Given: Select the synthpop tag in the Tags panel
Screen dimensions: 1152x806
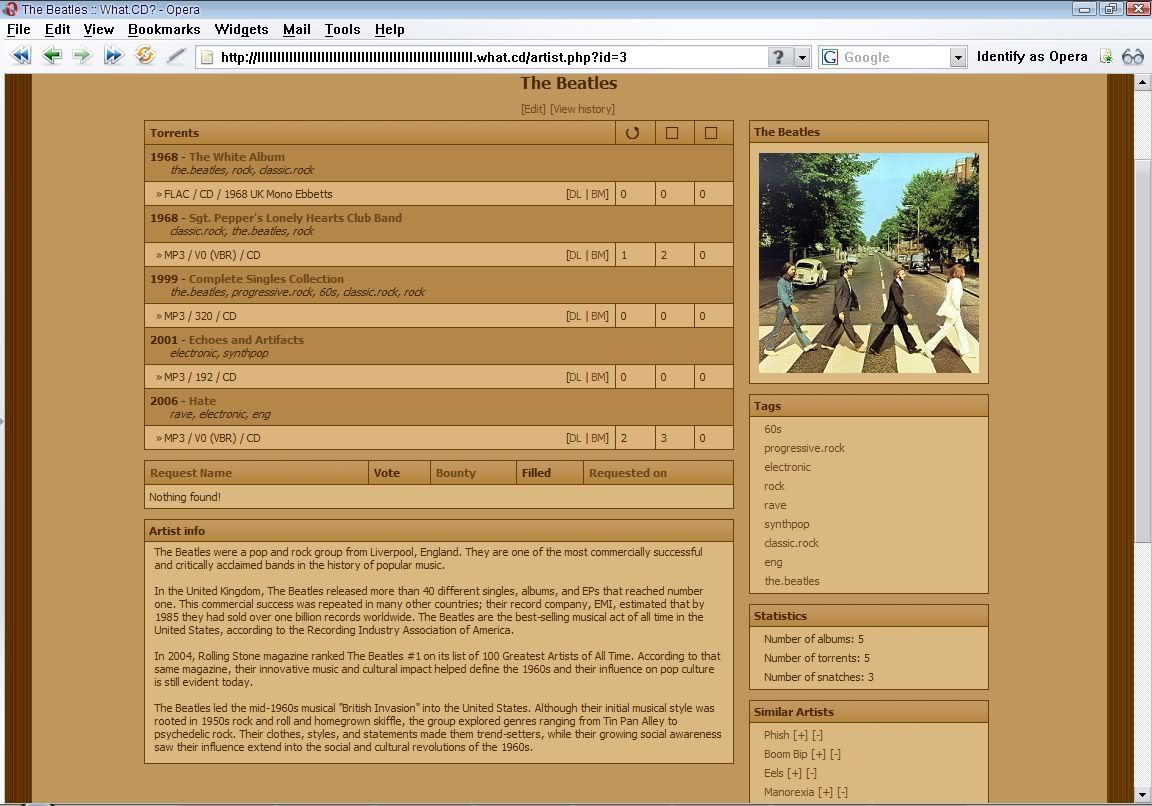Looking at the screenshot, I should coord(787,525).
